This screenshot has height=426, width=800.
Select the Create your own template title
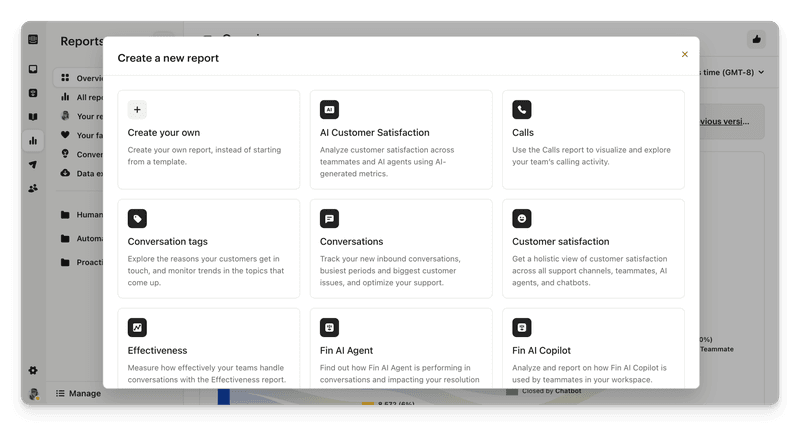164,133
